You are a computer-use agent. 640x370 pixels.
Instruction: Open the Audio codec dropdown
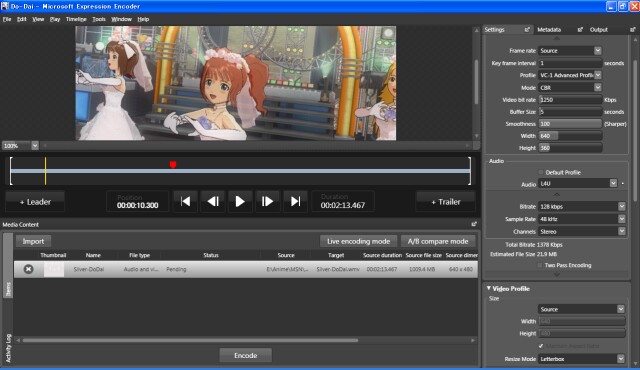(613, 184)
